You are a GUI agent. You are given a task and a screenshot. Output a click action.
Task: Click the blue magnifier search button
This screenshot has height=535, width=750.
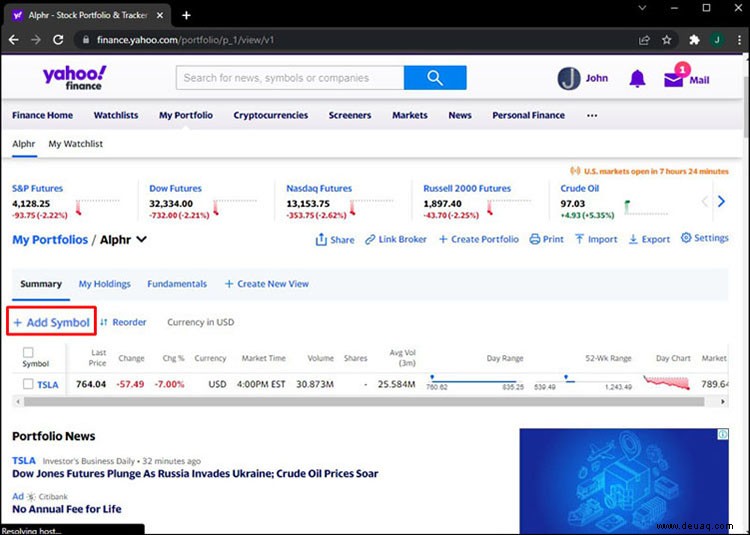tap(435, 77)
